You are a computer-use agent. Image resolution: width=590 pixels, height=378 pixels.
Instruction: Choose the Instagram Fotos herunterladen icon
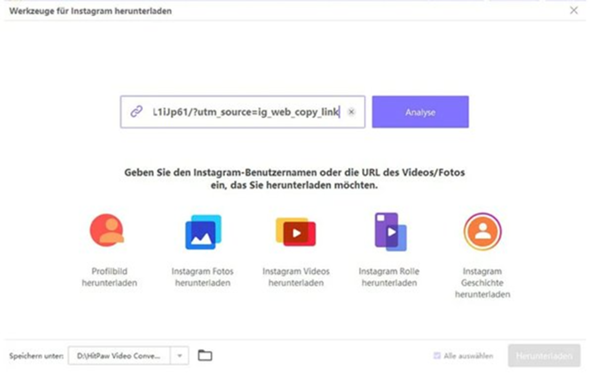click(203, 232)
